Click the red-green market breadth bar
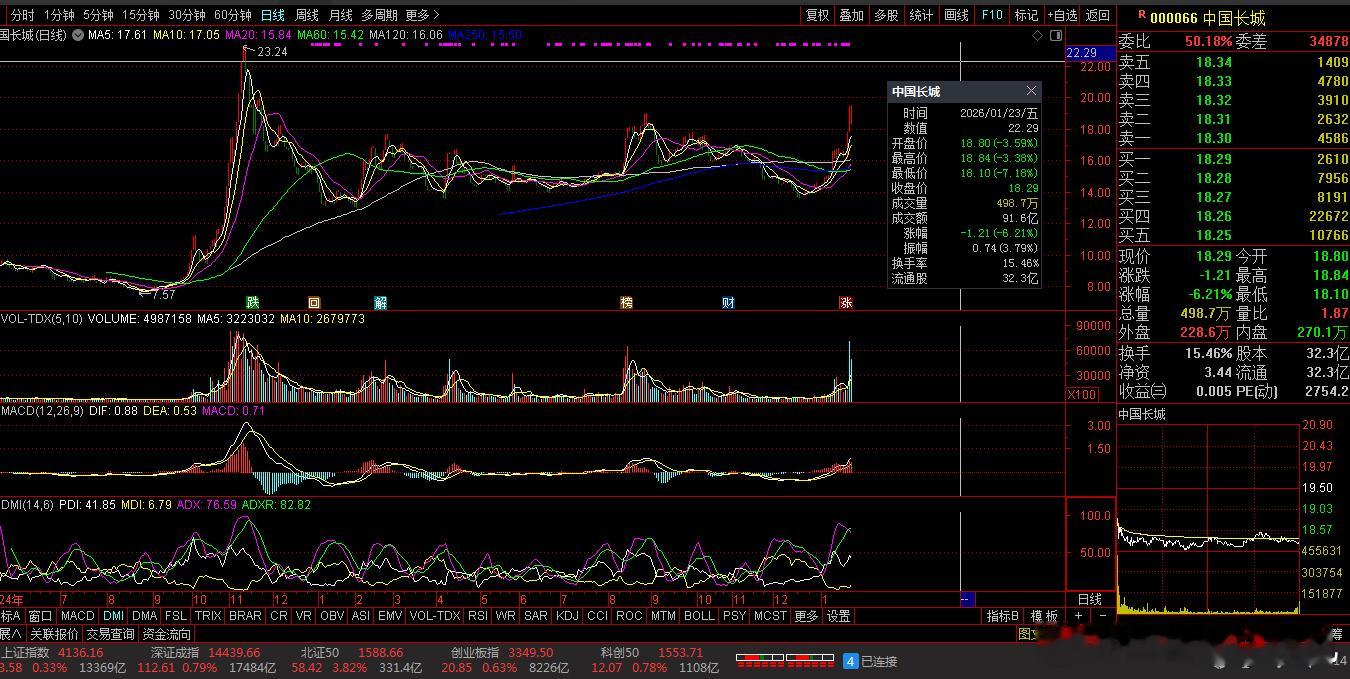The image size is (1350, 679). point(783,660)
